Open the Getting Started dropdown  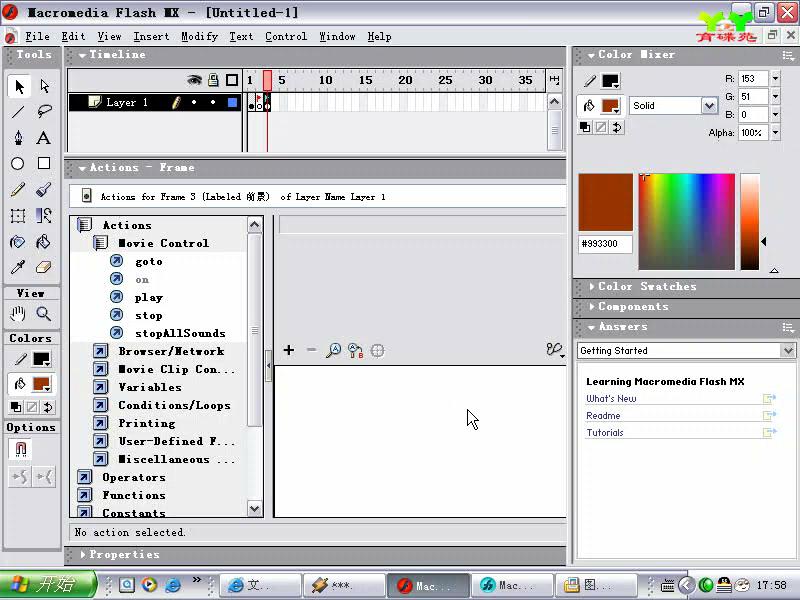coord(788,351)
